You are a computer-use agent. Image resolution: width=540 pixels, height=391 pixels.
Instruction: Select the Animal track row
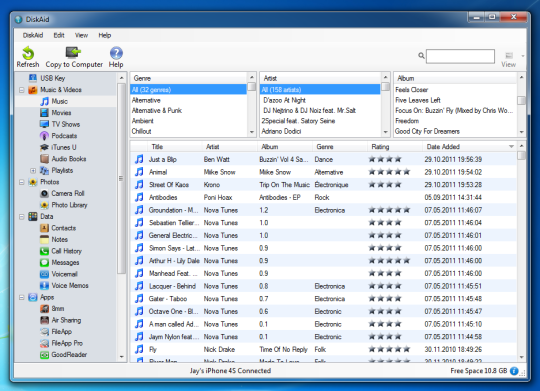(323, 172)
